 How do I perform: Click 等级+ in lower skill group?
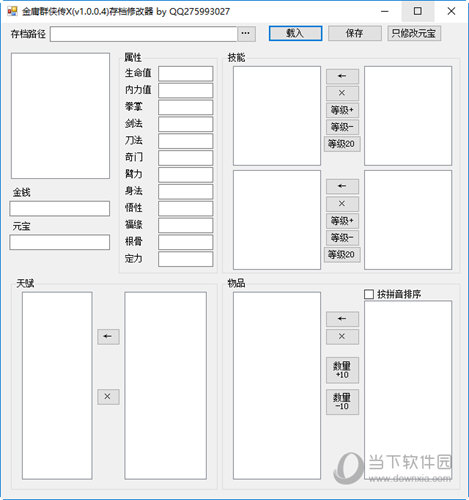tap(342, 221)
